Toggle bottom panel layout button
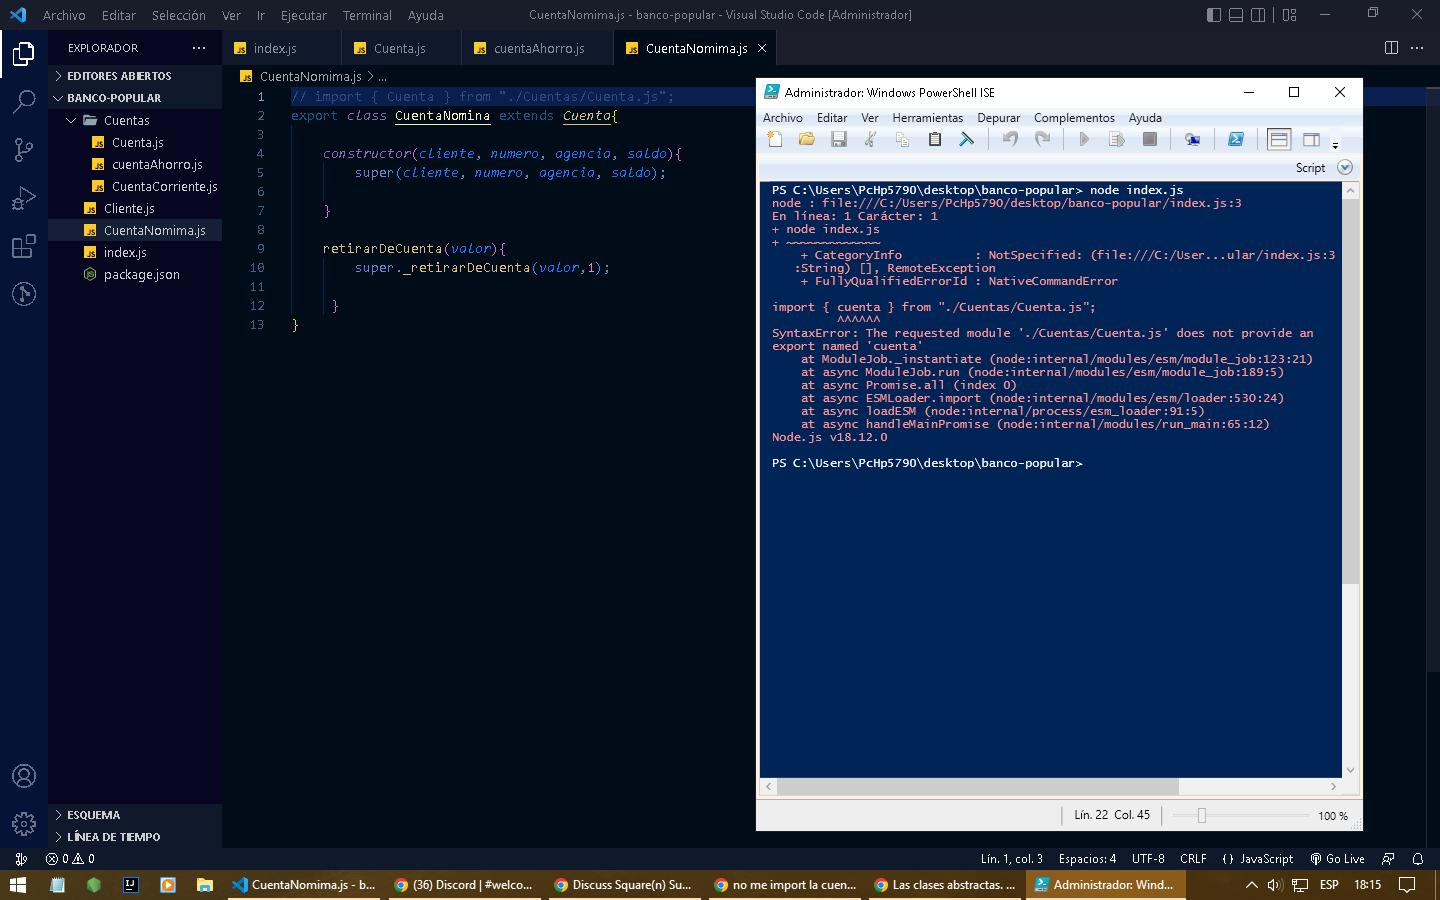Image resolution: width=1440 pixels, height=900 pixels. 1236,15
